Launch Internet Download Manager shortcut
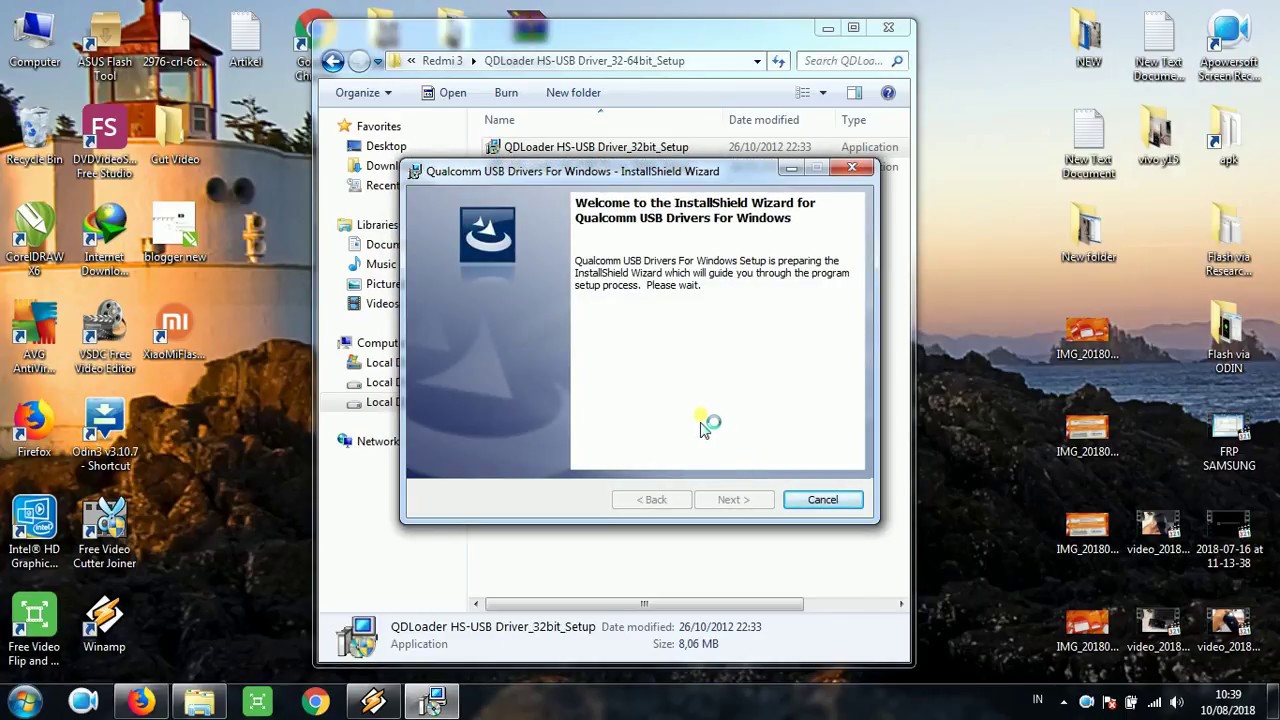1280x720 pixels. [x=104, y=241]
